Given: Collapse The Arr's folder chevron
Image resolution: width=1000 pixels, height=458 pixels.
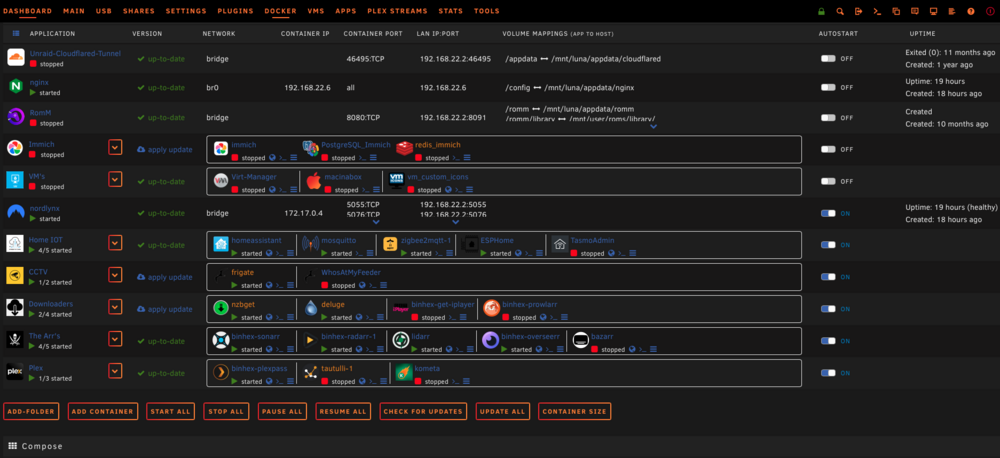Looking at the screenshot, I should pos(115,339).
